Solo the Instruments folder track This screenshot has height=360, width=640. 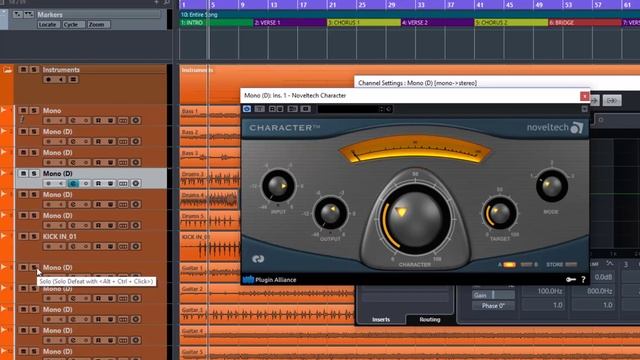coord(34,70)
